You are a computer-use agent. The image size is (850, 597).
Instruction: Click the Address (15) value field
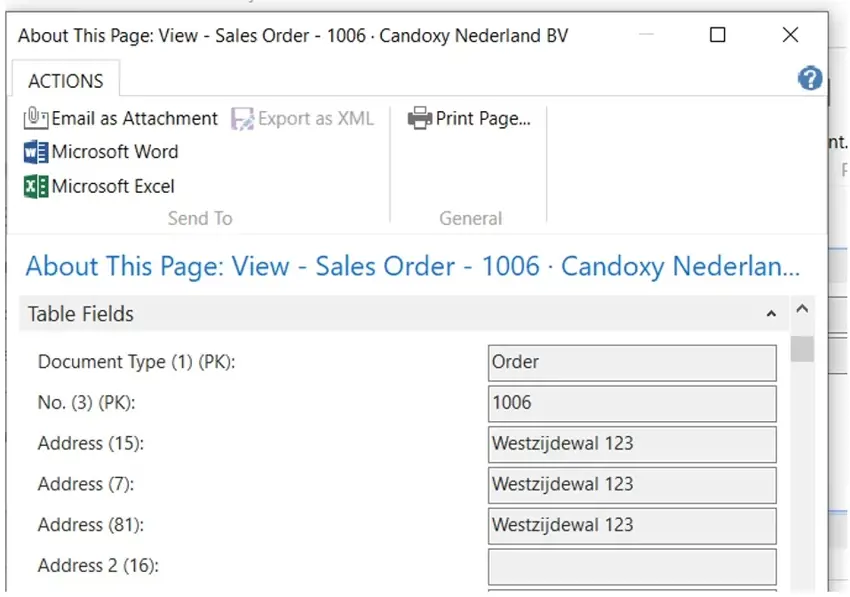(632, 444)
